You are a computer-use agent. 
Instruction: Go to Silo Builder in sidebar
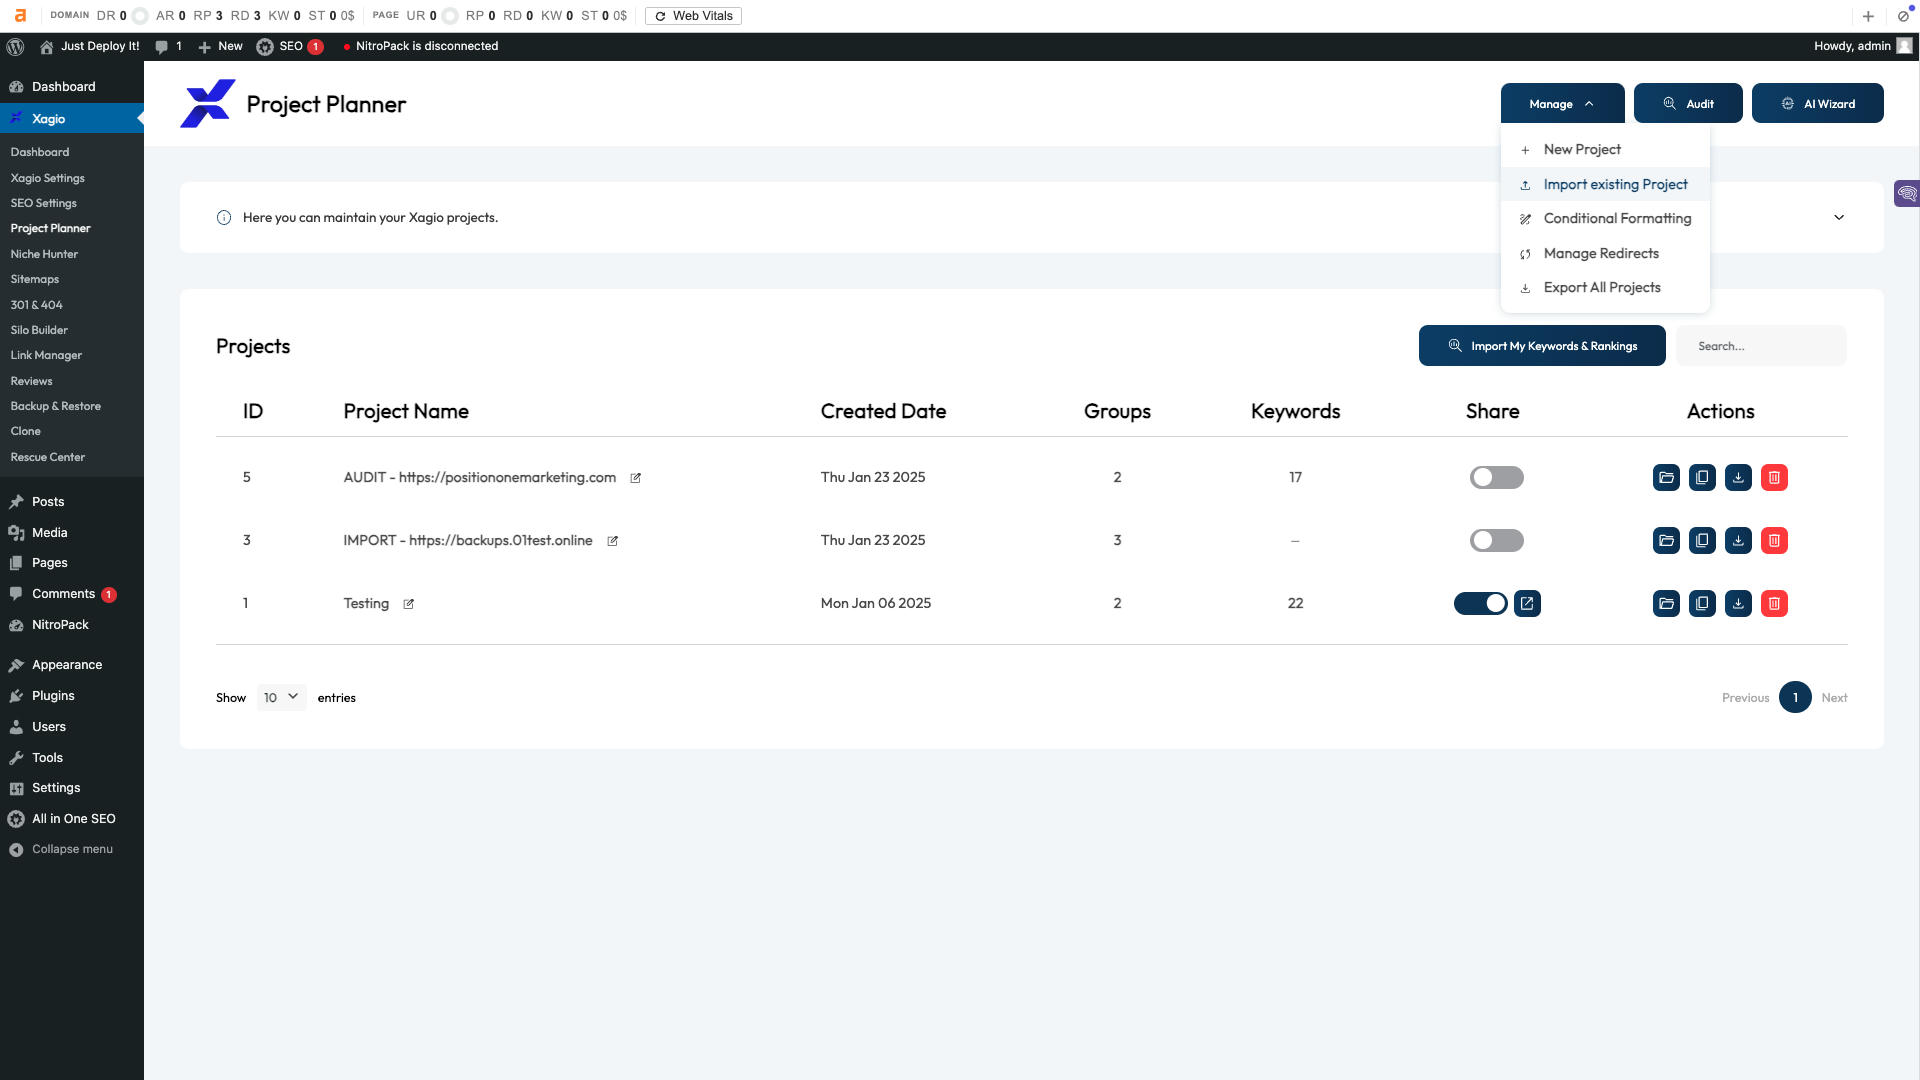[39, 330]
